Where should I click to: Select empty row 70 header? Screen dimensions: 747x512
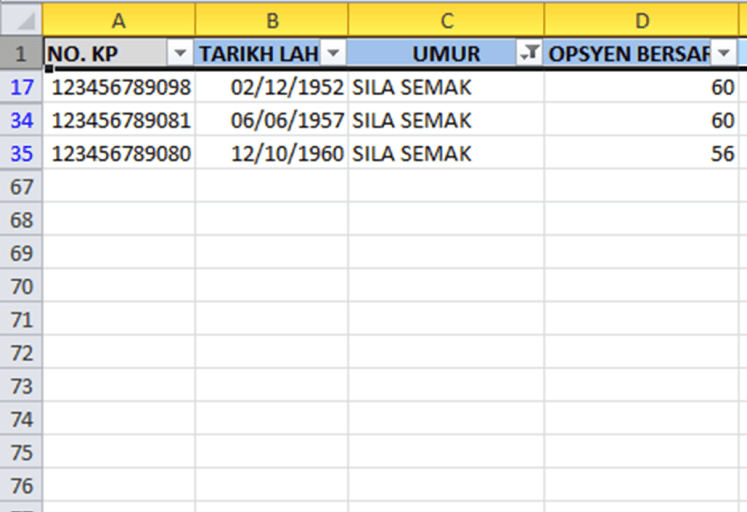[22, 286]
